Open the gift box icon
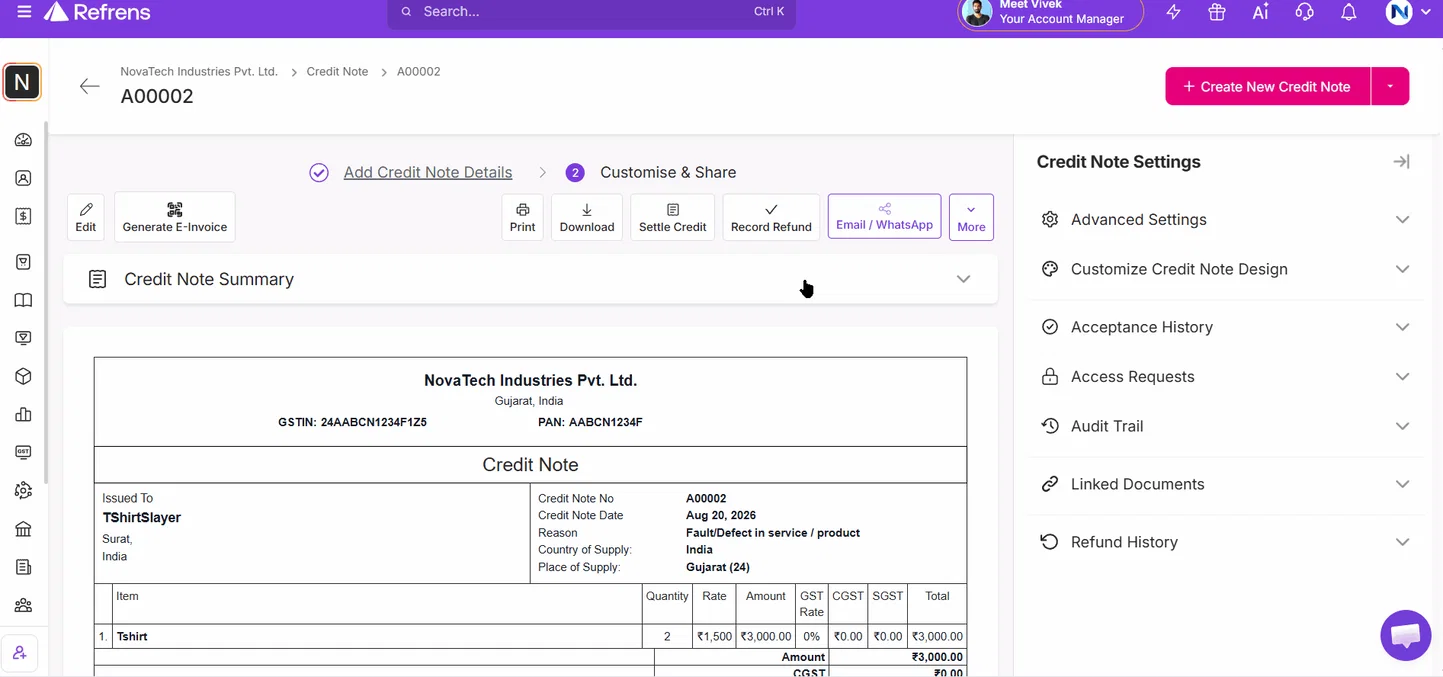This screenshot has height=677, width=1443. (1216, 12)
